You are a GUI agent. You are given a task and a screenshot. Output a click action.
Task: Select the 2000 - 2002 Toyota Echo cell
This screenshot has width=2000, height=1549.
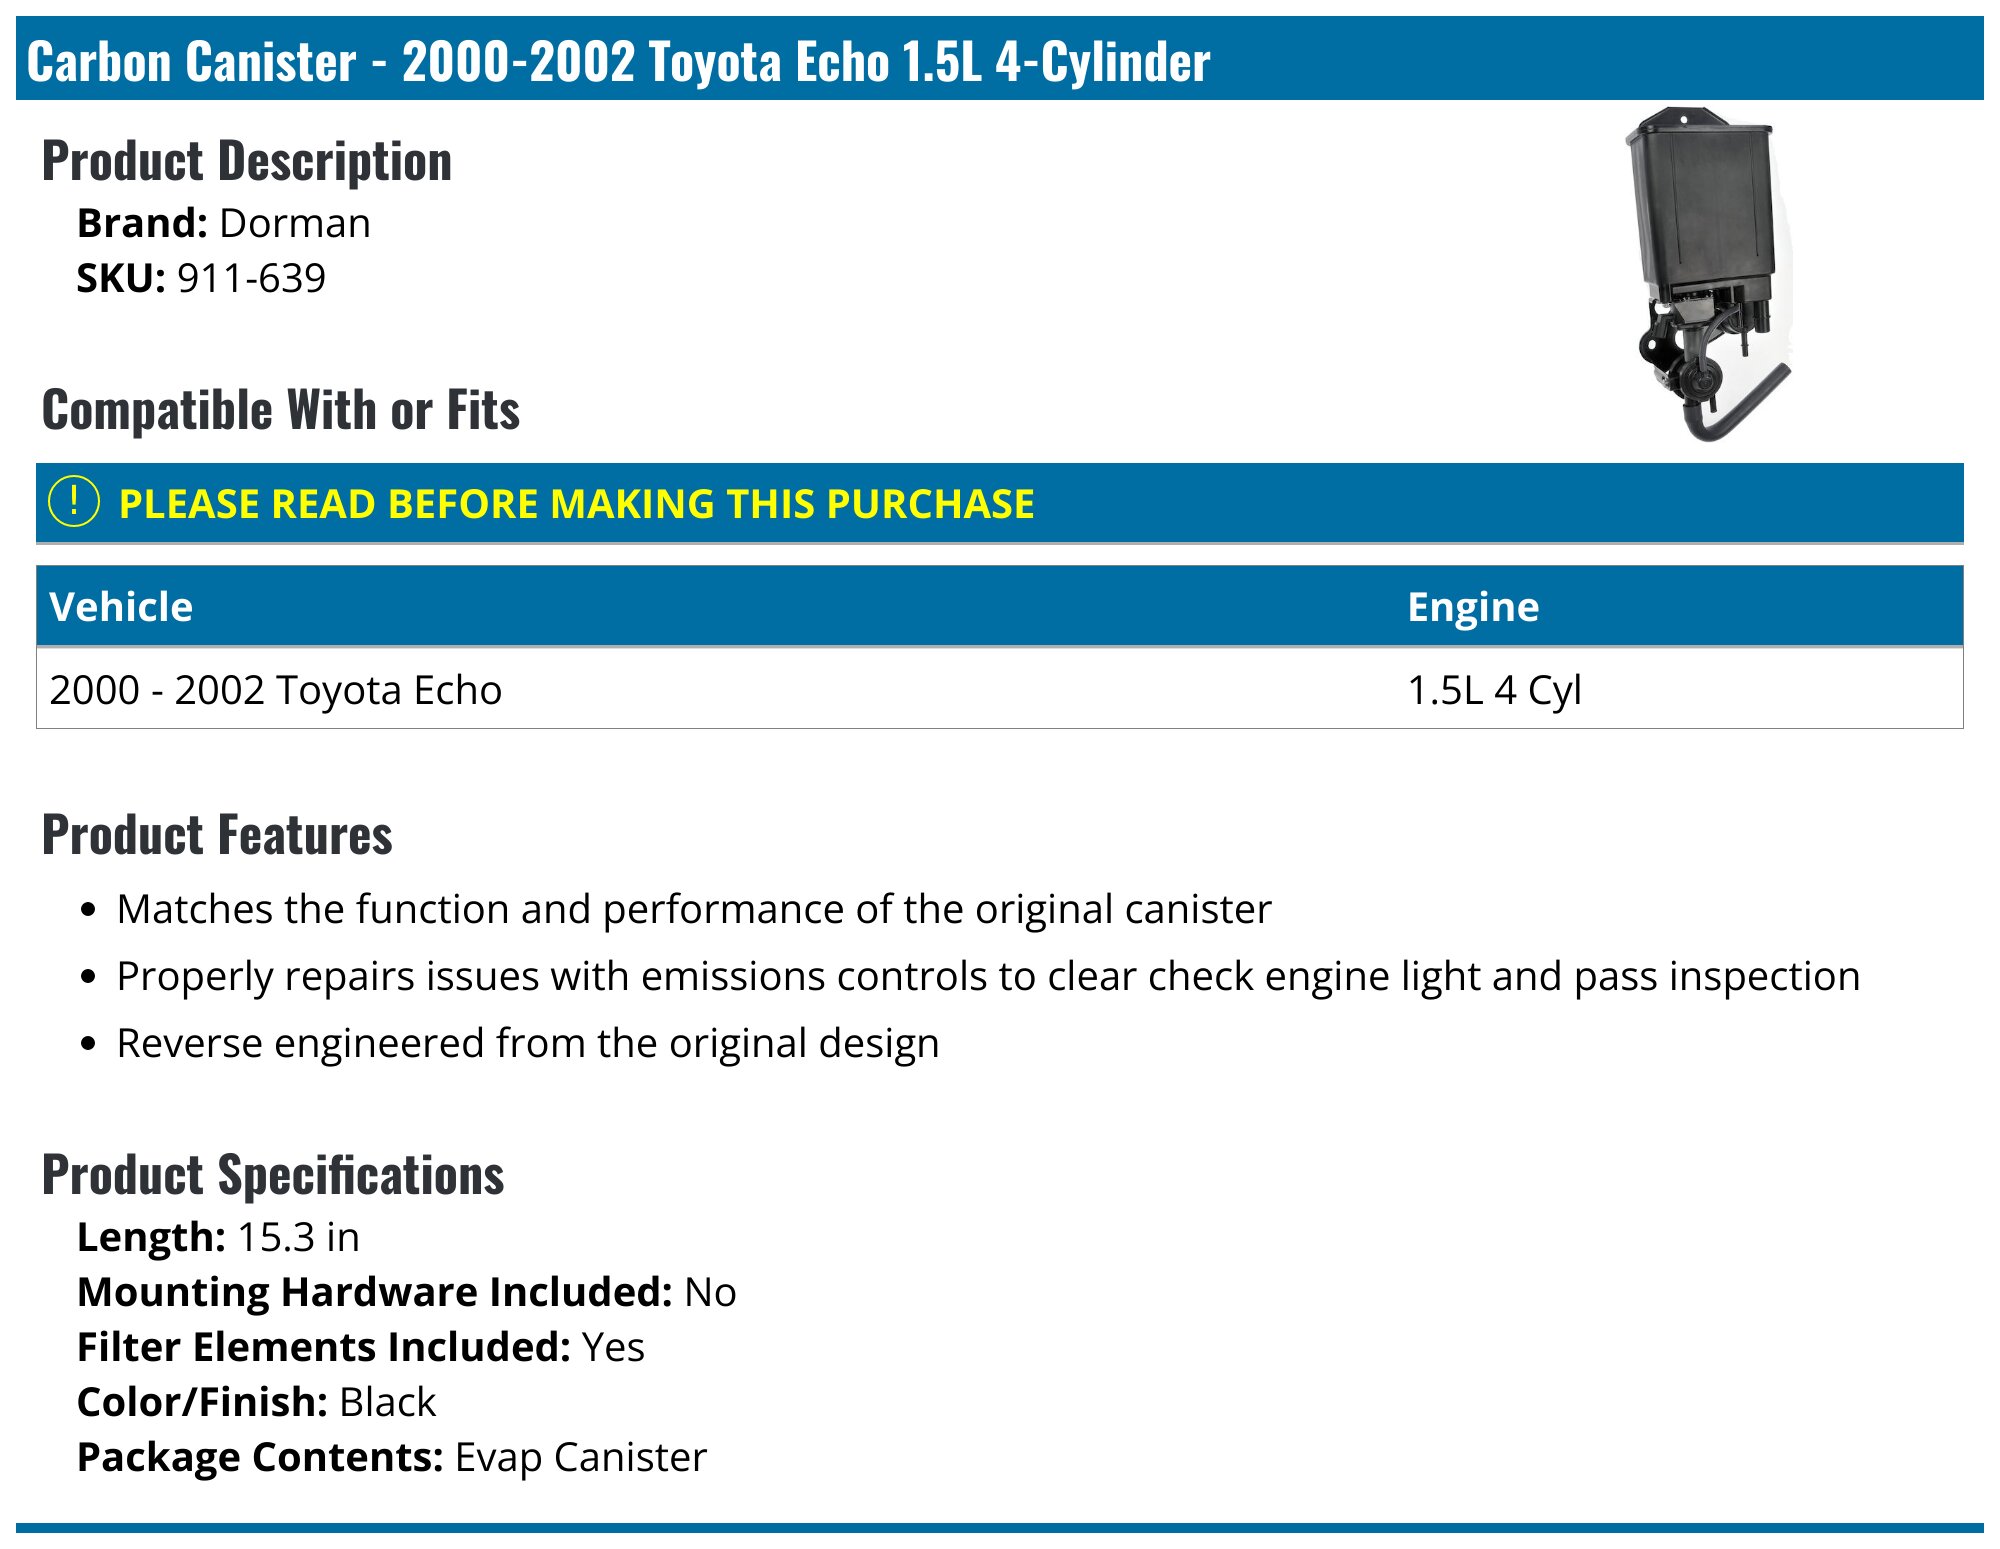(x=276, y=690)
